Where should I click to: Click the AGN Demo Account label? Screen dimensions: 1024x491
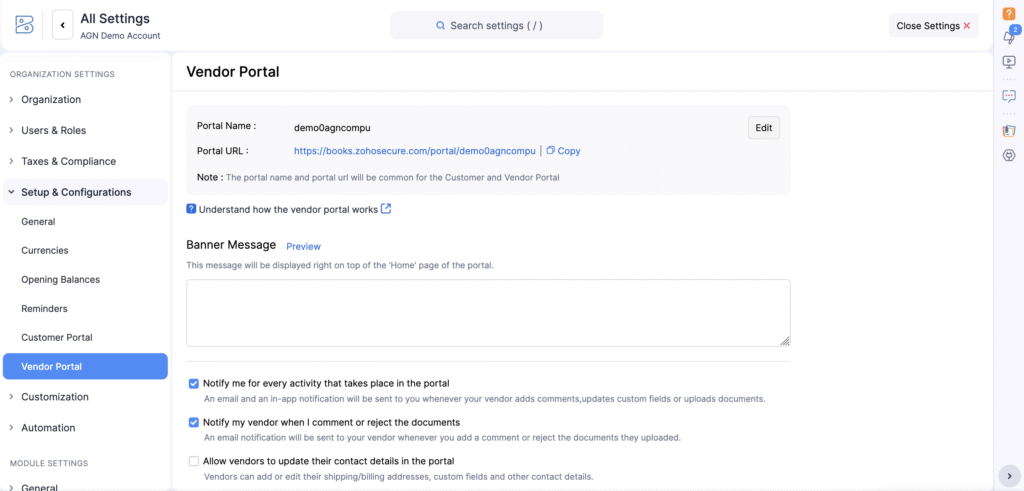point(120,36)
